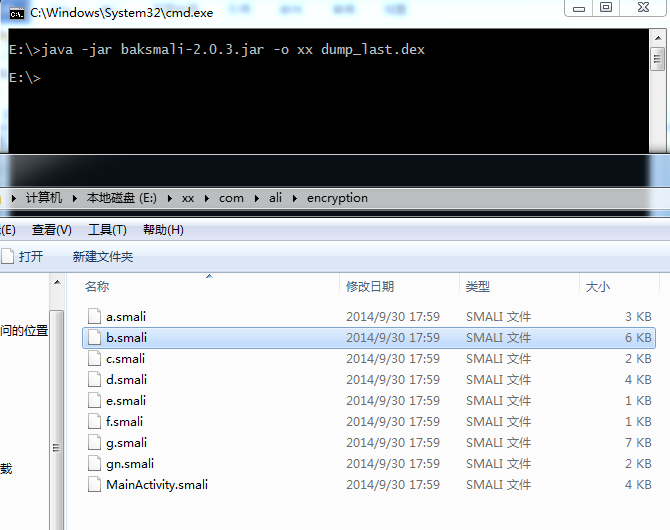Select file name b.smali
670x530 pixels.
(126, 338)
